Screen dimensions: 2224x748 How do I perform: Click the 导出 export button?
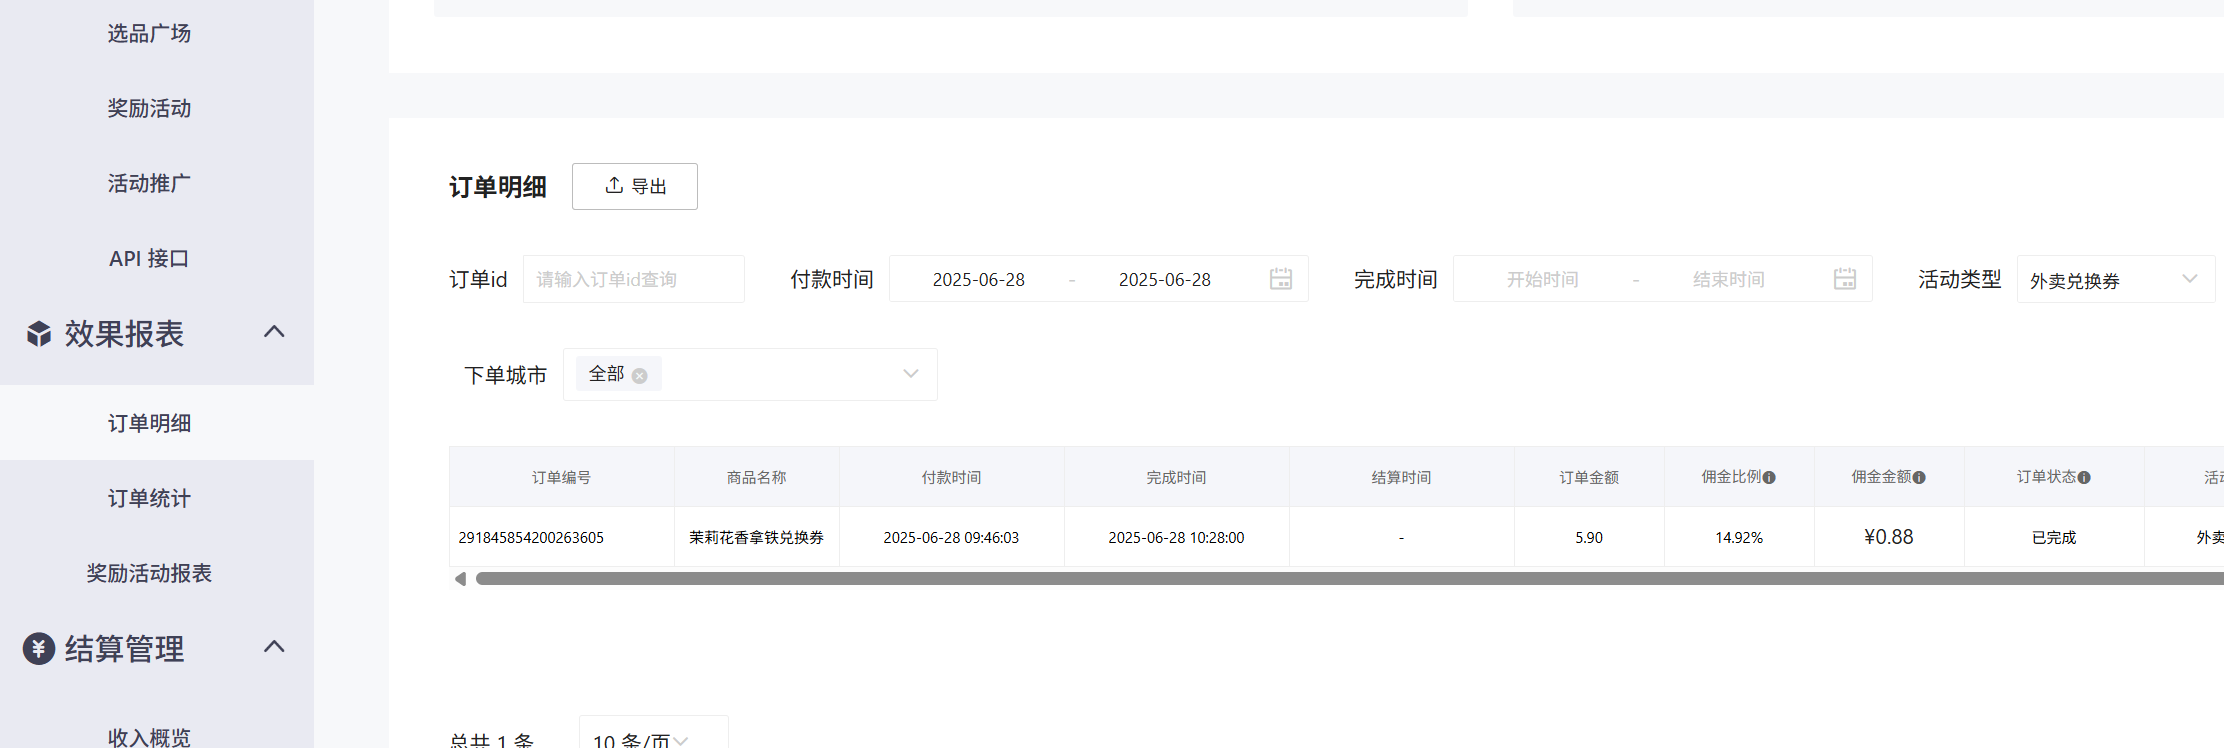pyautogui.click(x=635, y=186)
